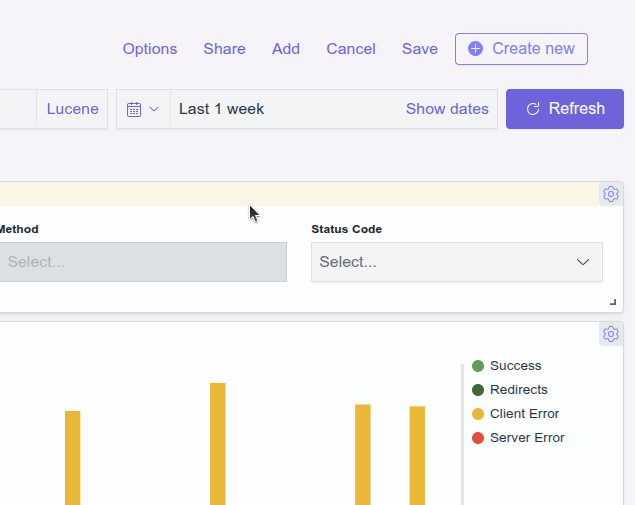Expand the Status Code dropdown
The height and width of the screenshot is (505, 635).
(x=457, y=262)
